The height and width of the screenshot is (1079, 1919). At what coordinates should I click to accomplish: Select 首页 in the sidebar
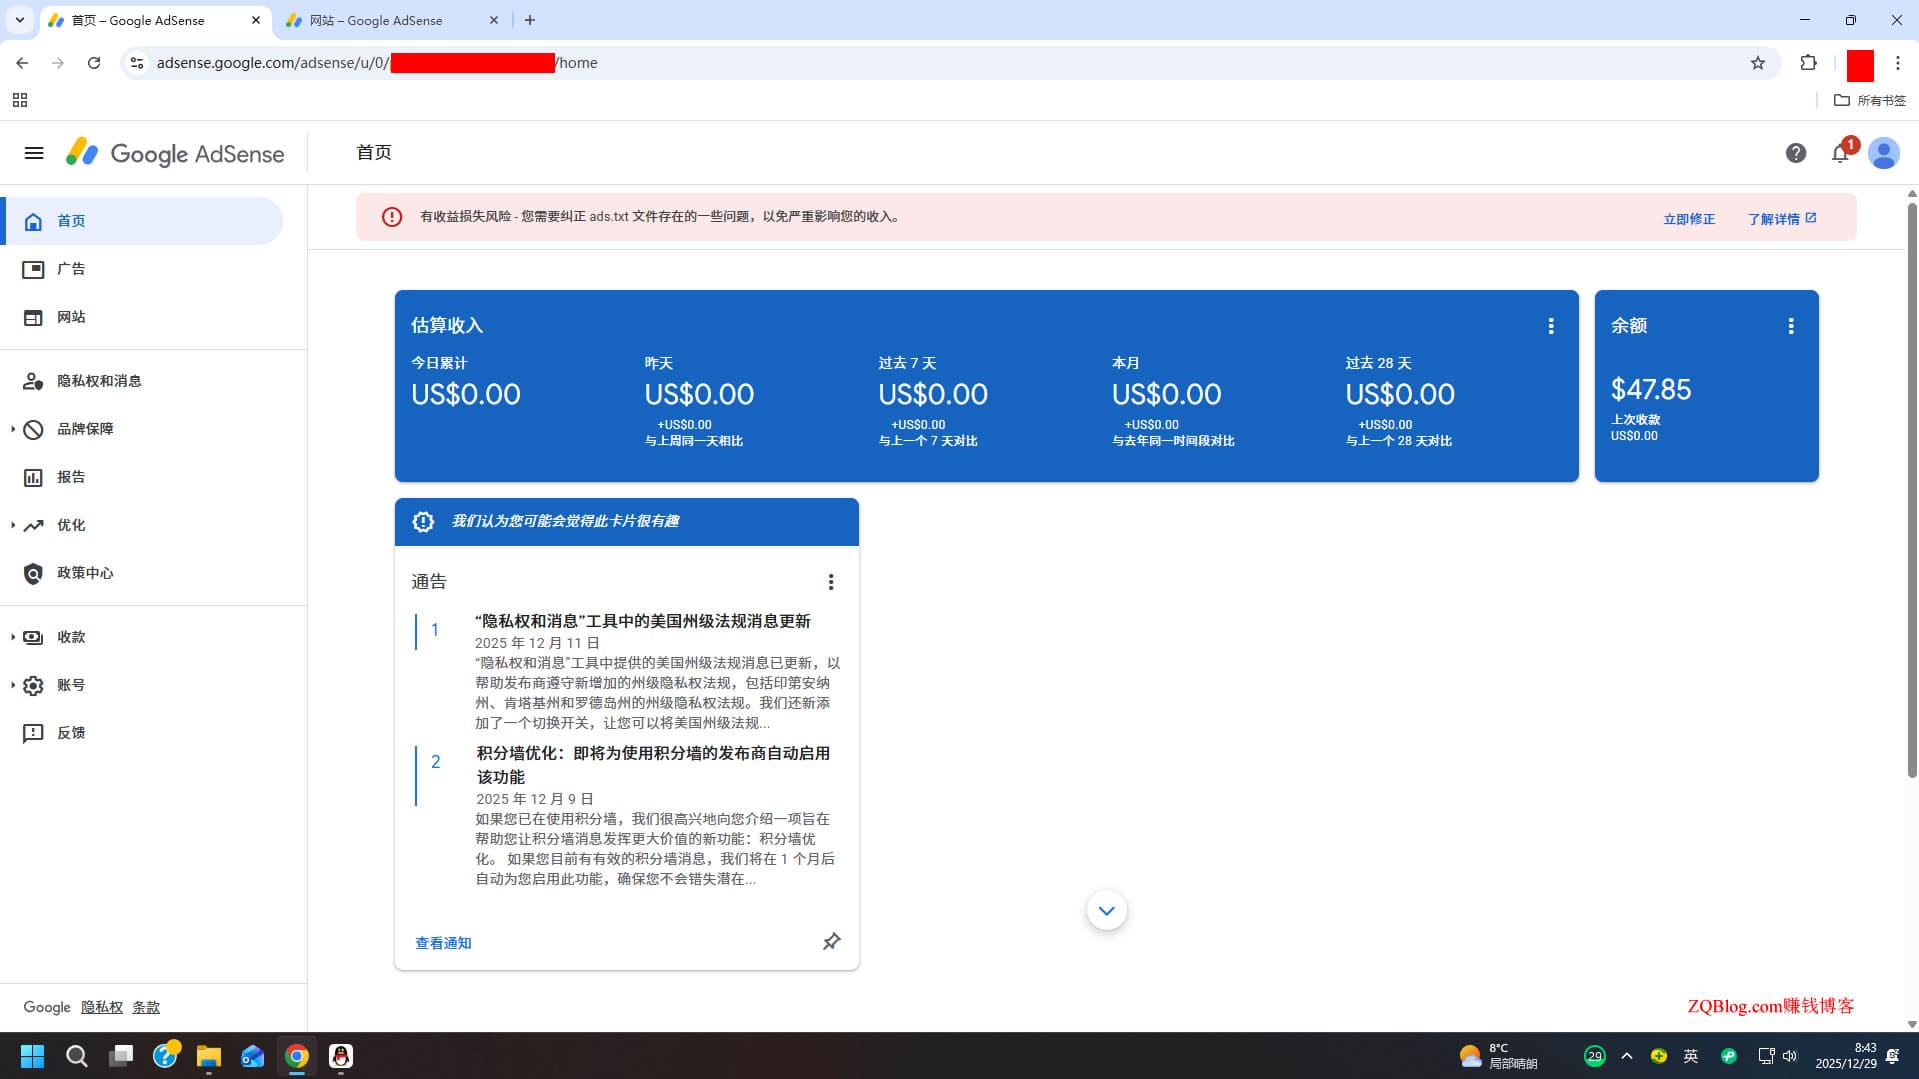(142, 221)
